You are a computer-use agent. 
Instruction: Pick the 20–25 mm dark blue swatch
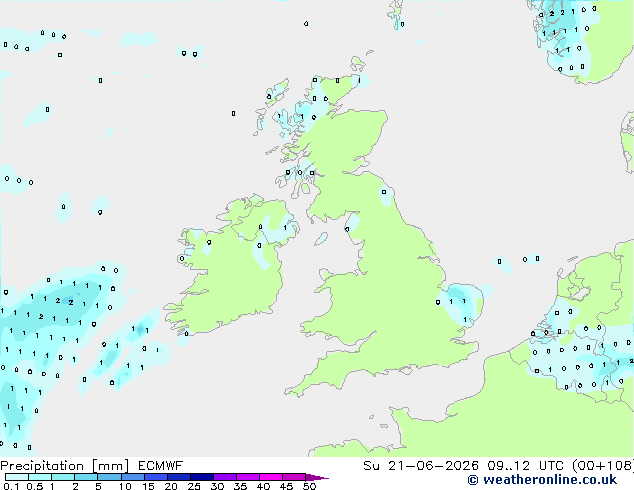tap(178, 477)
